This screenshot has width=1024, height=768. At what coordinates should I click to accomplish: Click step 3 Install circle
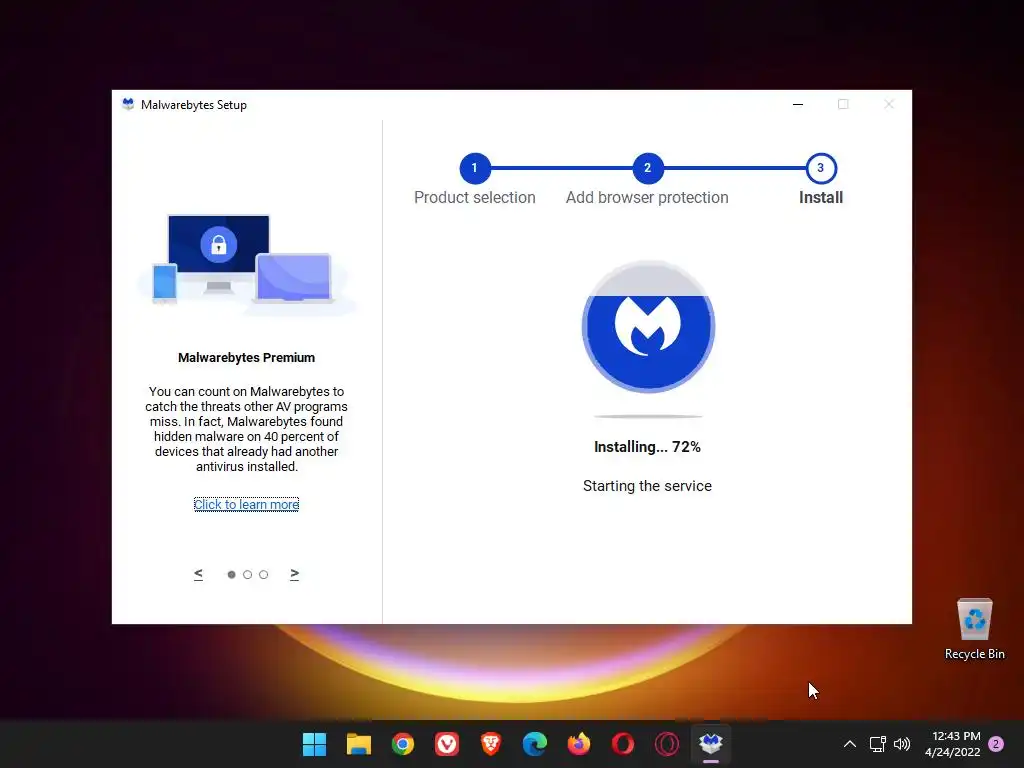point(821,168)
